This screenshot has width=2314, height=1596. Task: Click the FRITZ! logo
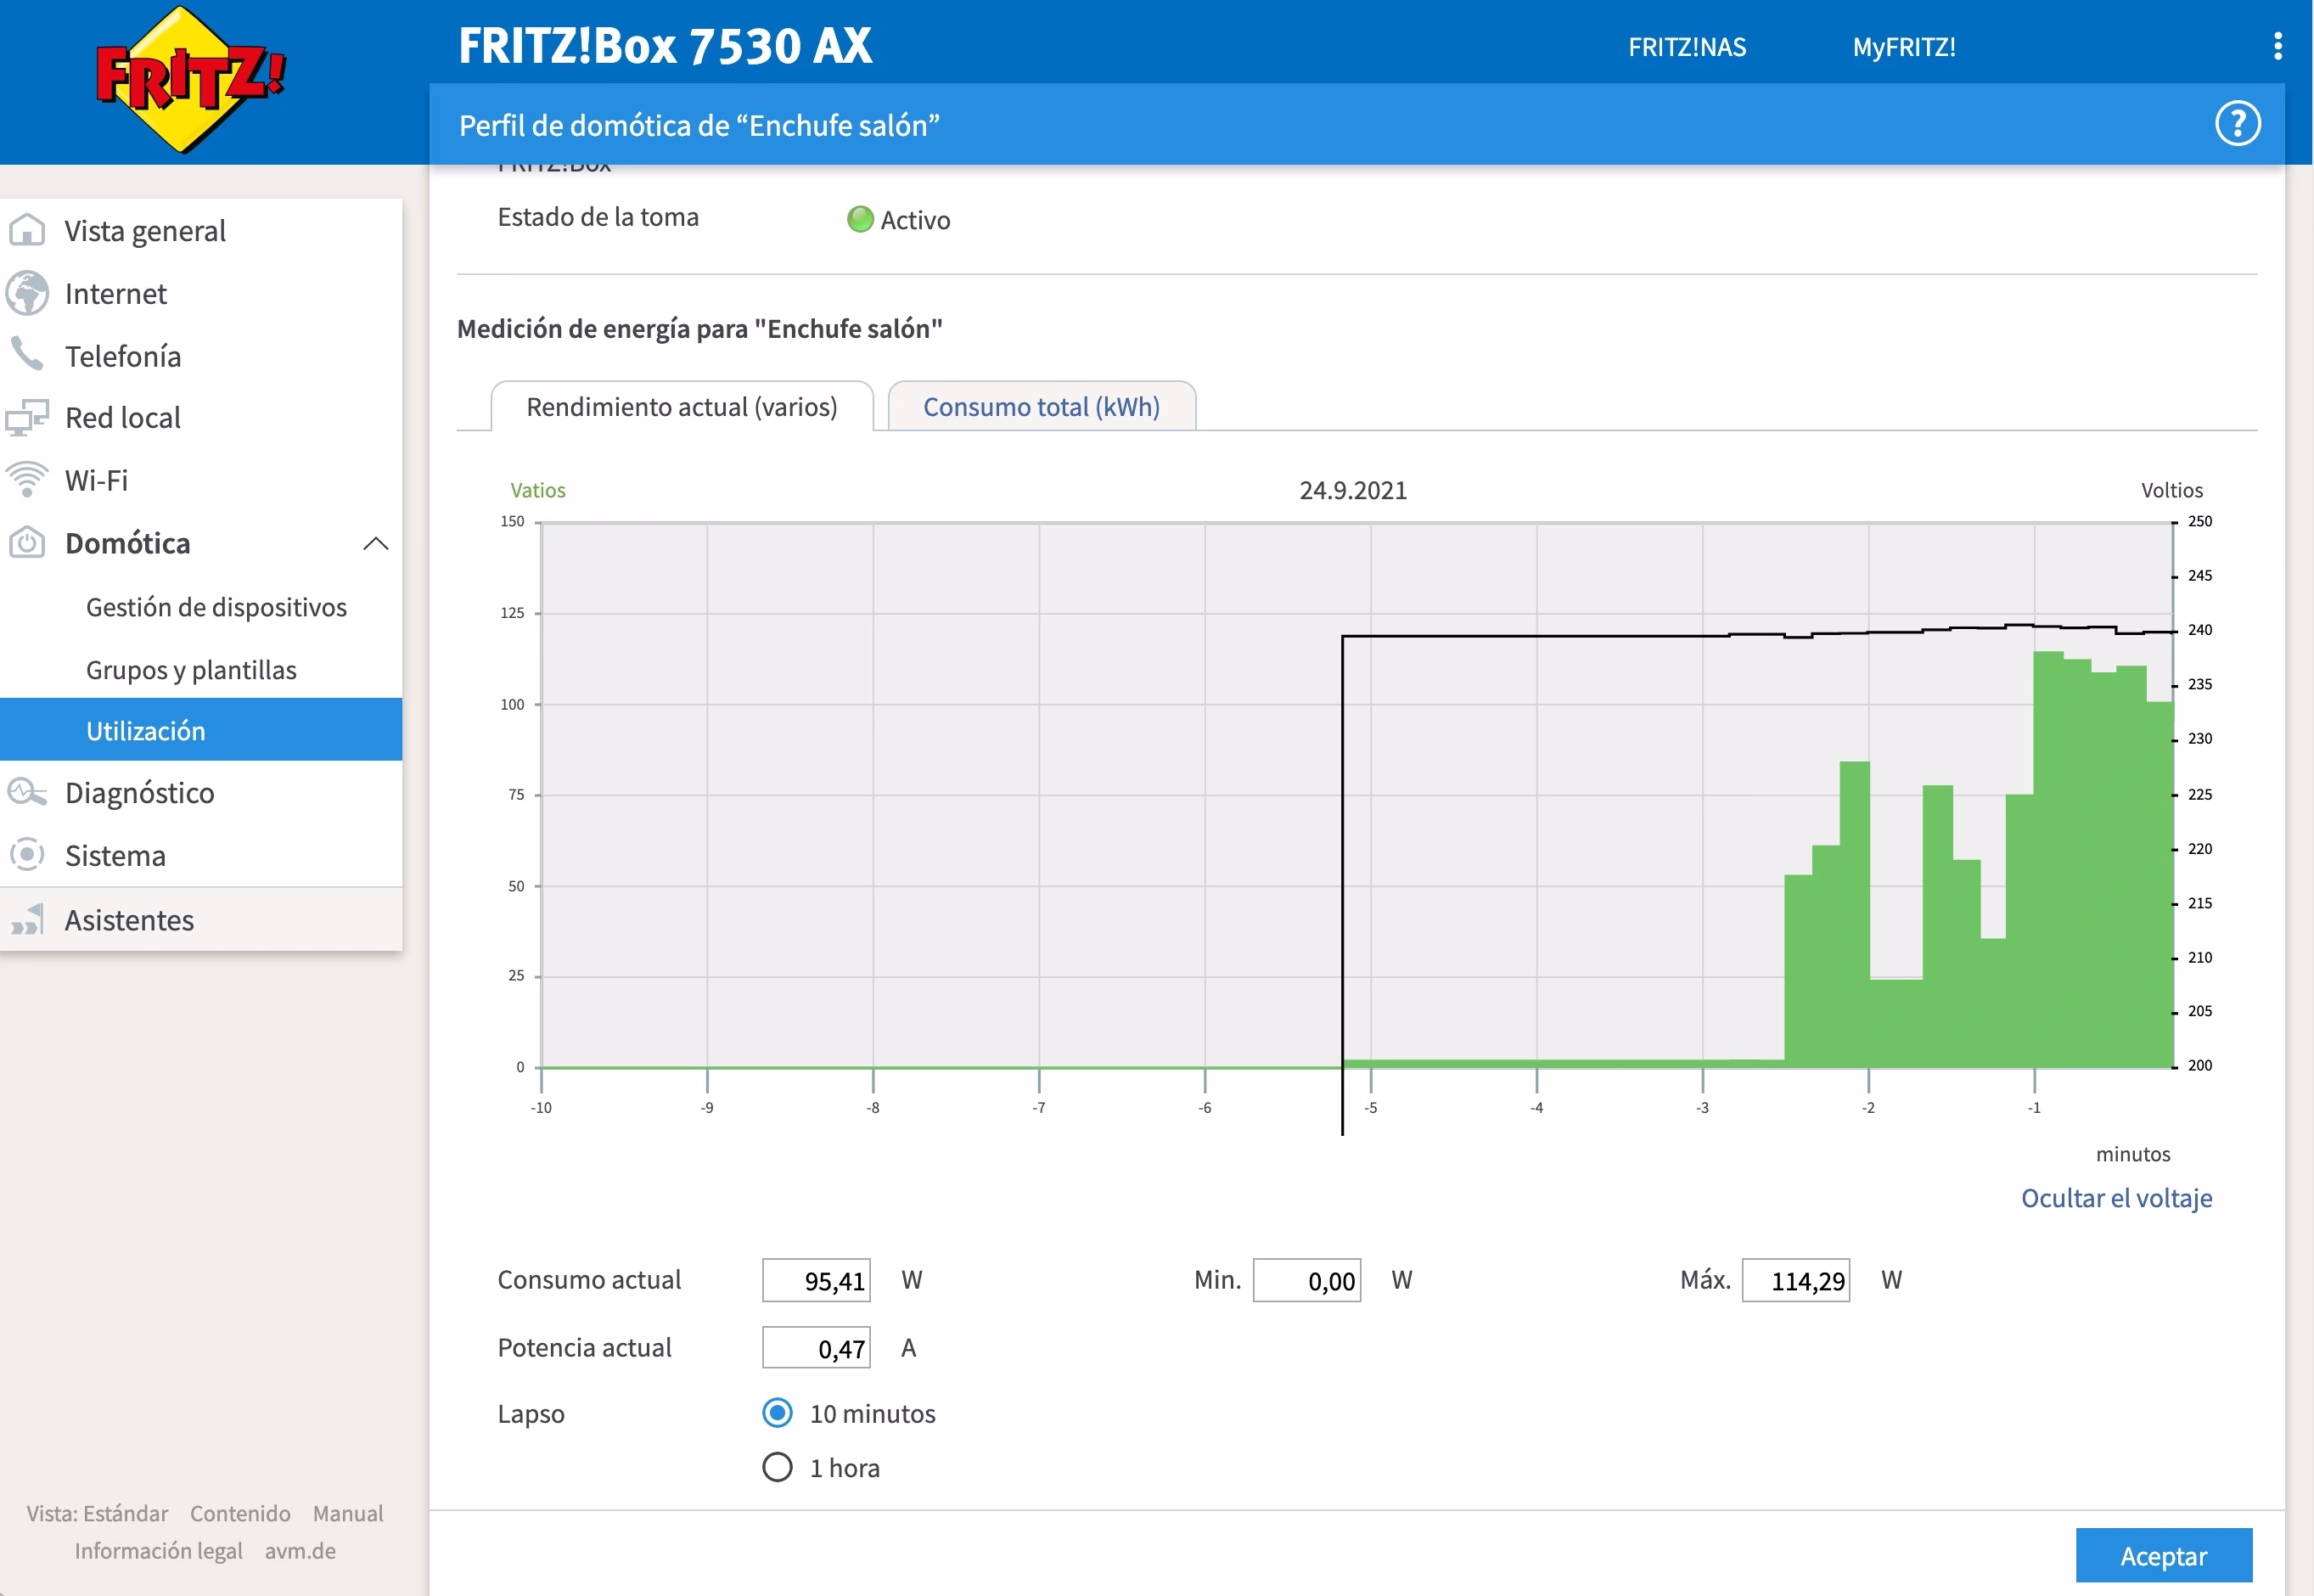(x=190, y=79)
